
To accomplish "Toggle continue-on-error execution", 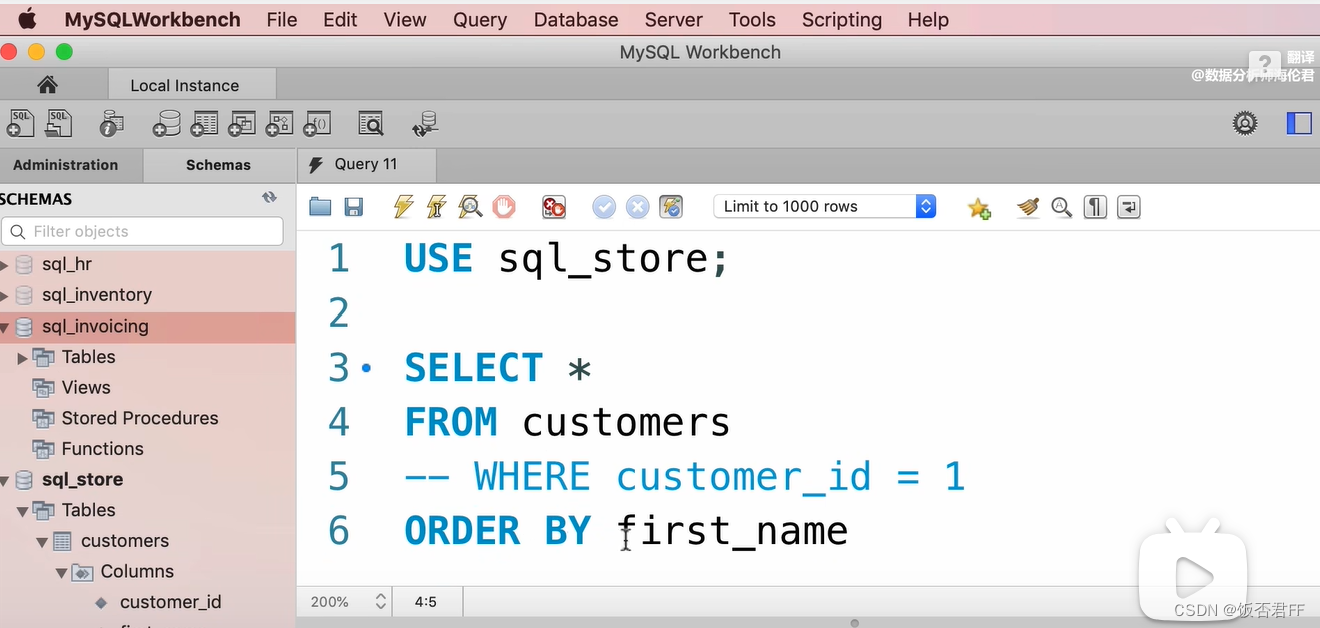I will tap(554, 207).
